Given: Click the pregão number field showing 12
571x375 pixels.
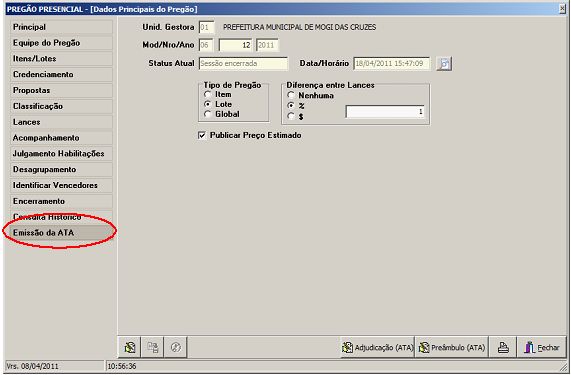Looking at the screenshot, I should pos(235,46).
